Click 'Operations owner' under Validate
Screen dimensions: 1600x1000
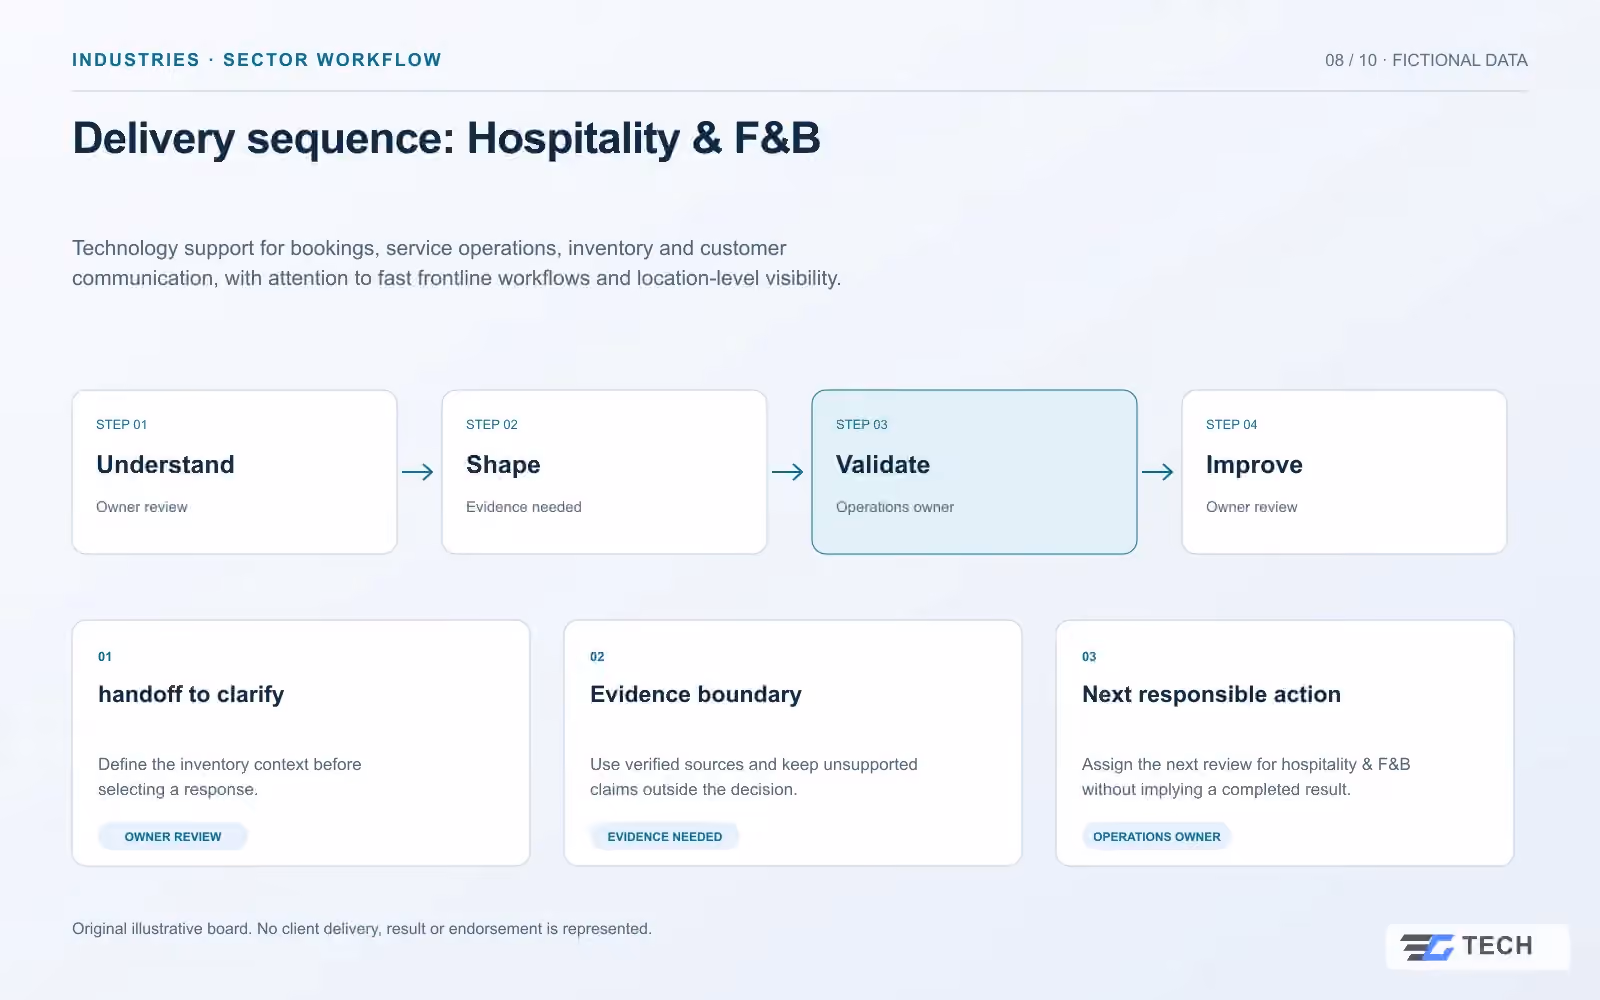point(895,507)
